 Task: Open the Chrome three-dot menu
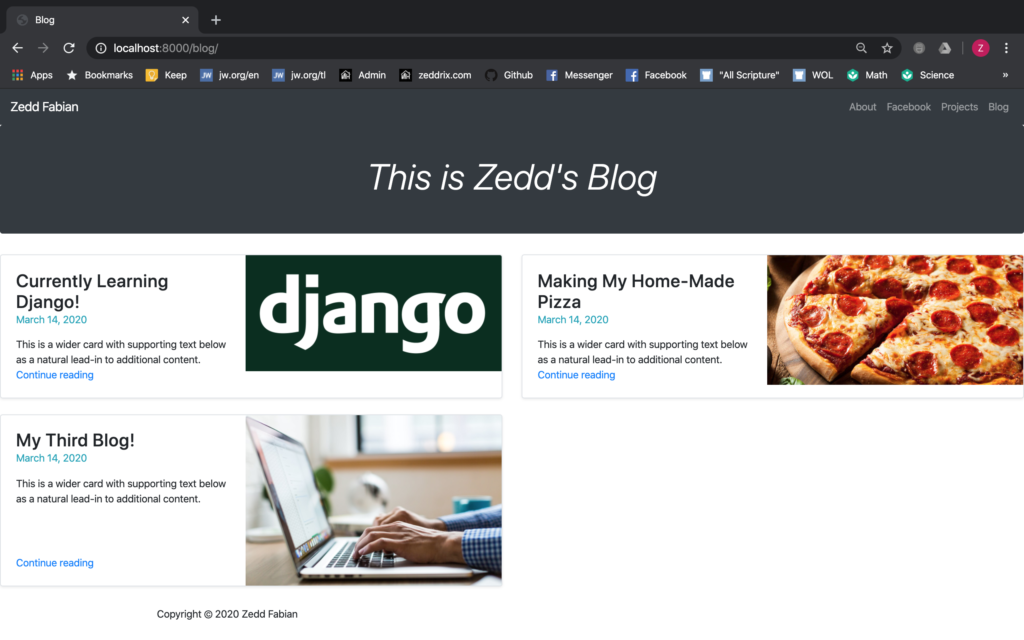[x=1006, y=48]
